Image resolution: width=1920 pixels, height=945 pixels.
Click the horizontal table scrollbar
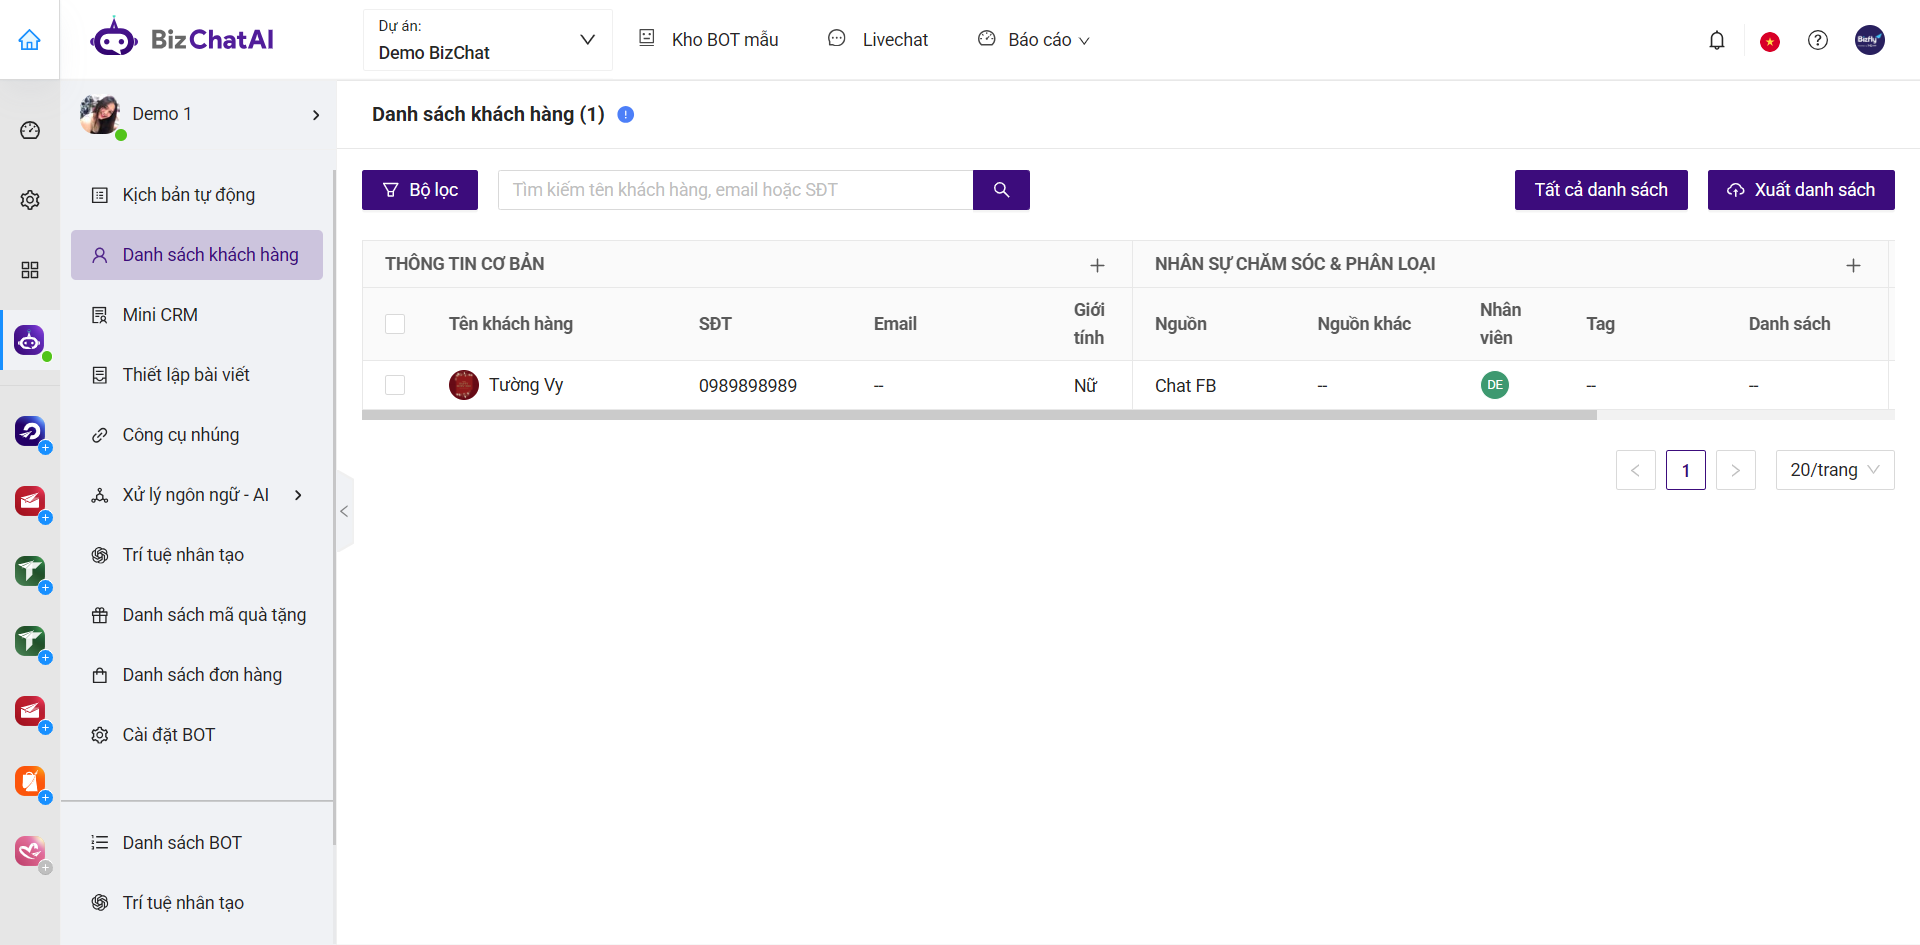click(978, 415)
